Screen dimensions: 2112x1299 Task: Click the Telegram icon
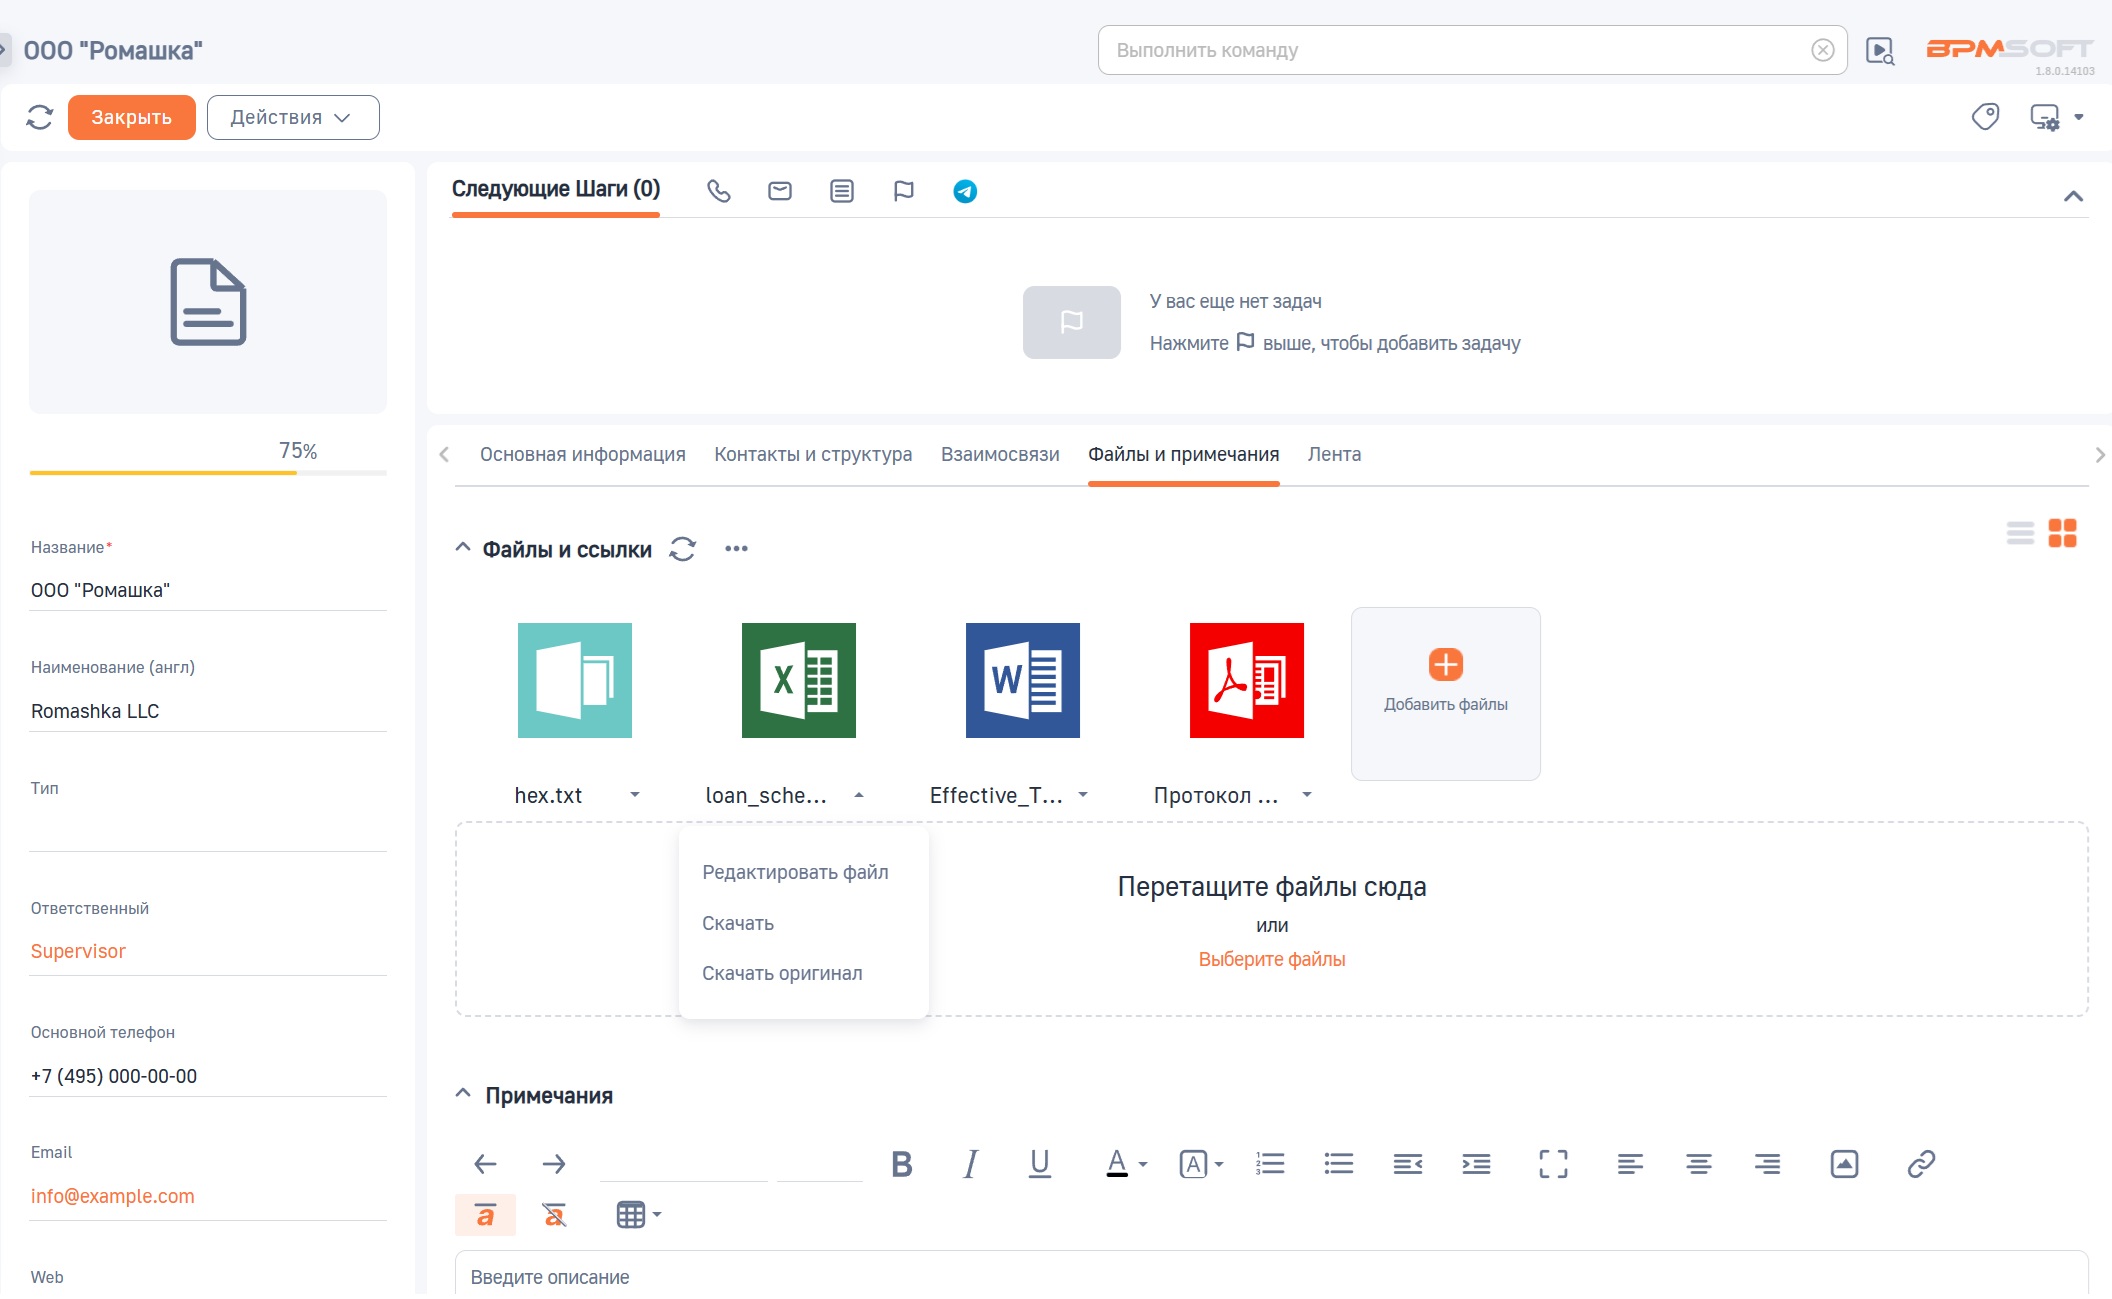pos(963,190)
